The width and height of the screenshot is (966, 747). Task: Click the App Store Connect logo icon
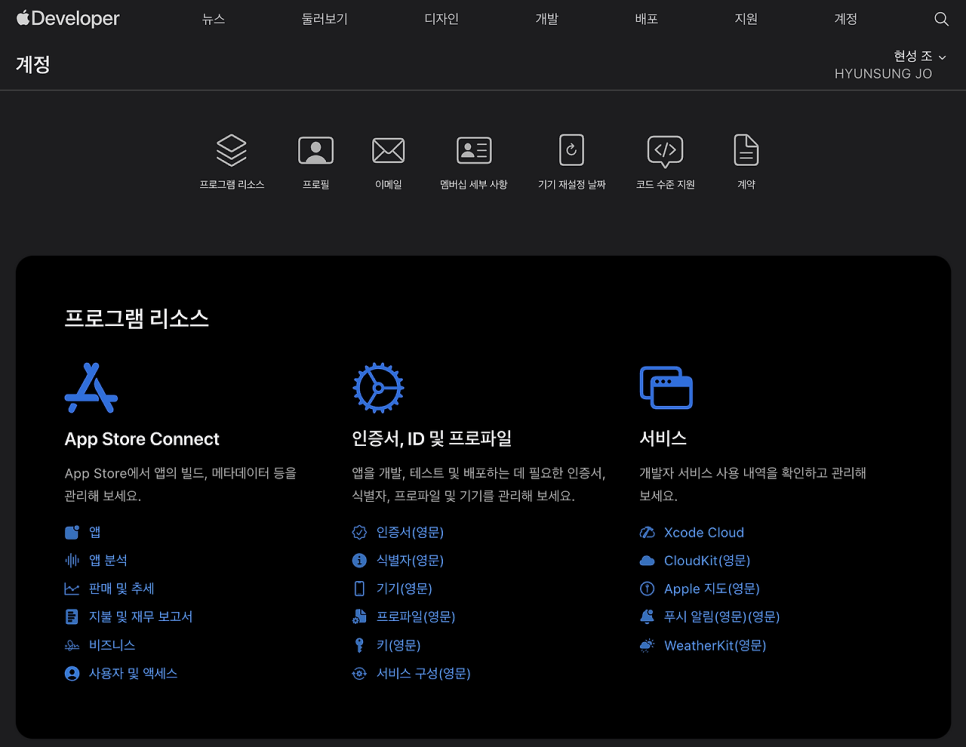coord(91,388)
